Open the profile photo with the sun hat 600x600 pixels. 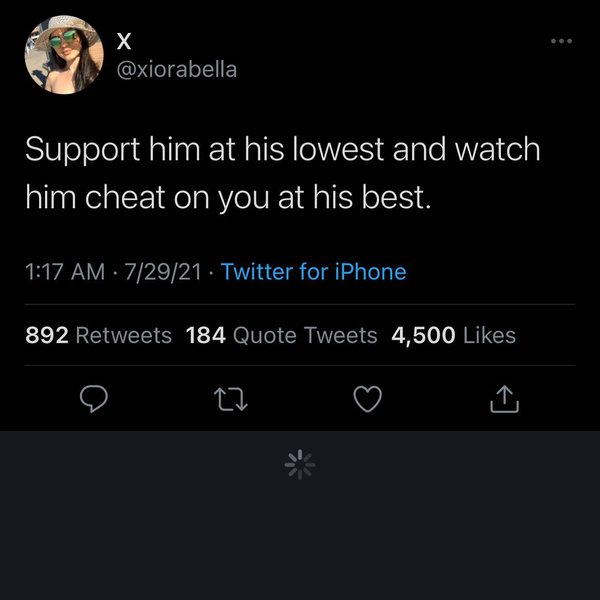point(64,55)
